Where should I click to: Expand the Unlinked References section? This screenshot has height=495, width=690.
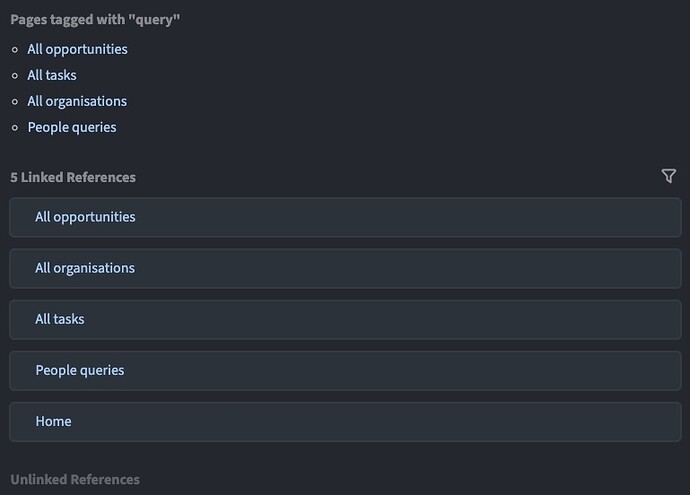(x=75, y=480)
